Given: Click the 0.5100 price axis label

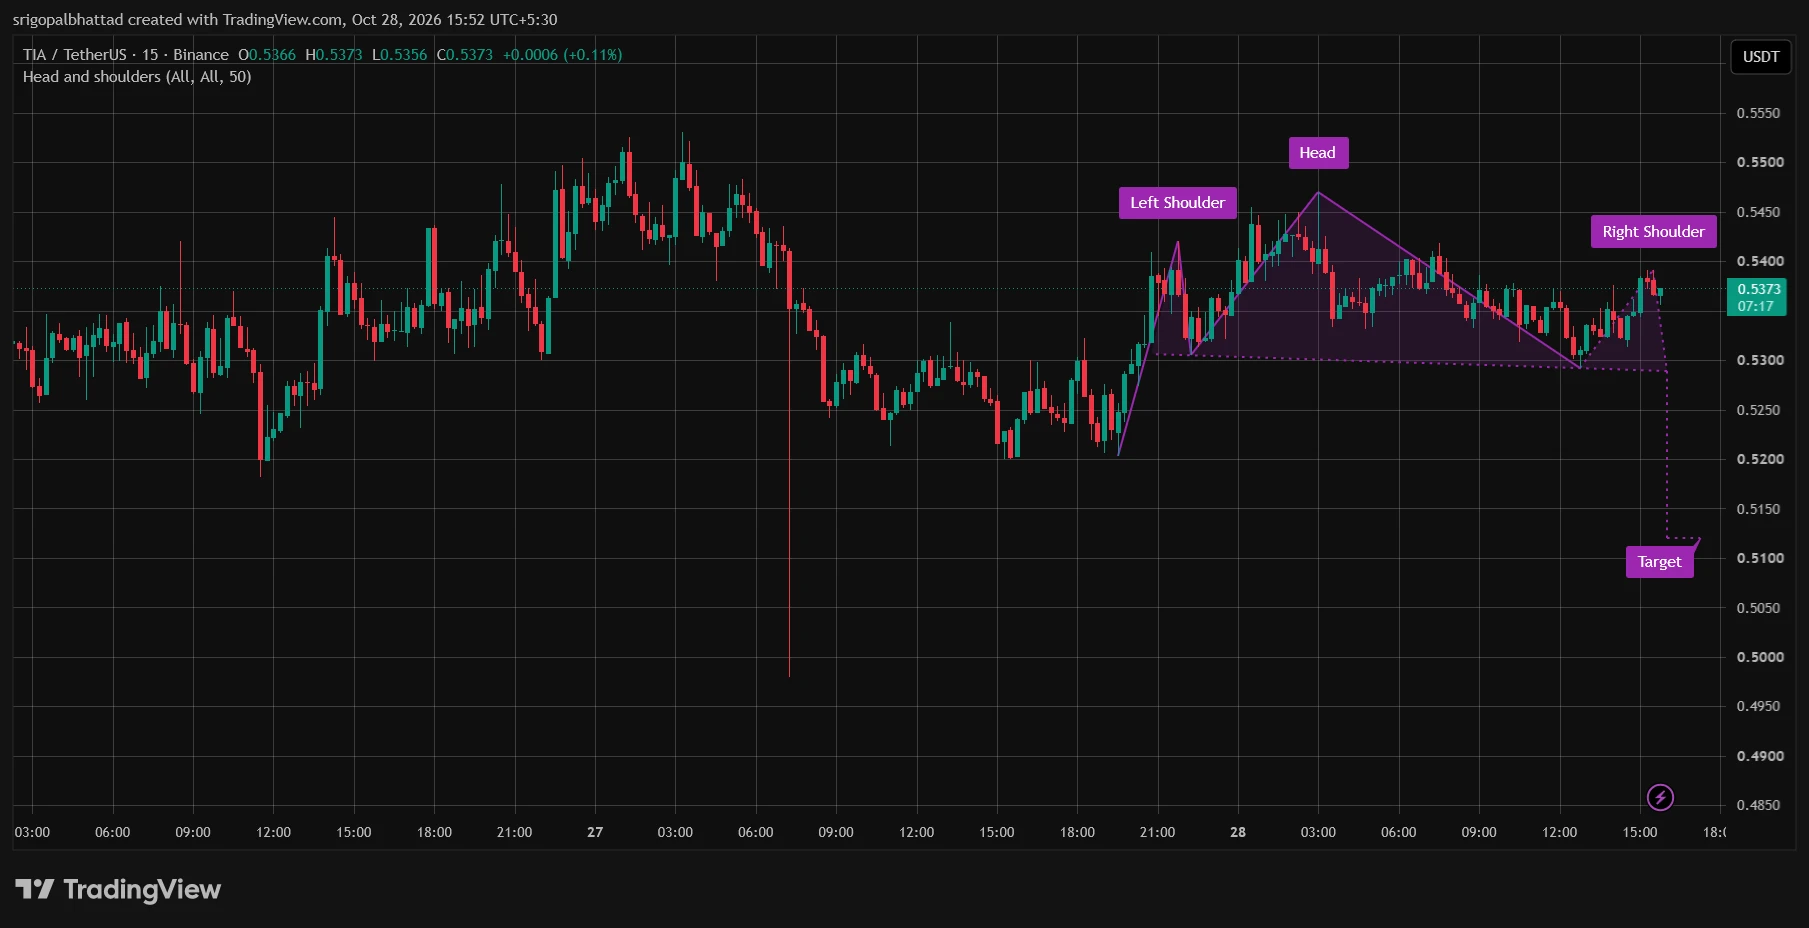Looking at the screenshot, I should coord(1759,558).
